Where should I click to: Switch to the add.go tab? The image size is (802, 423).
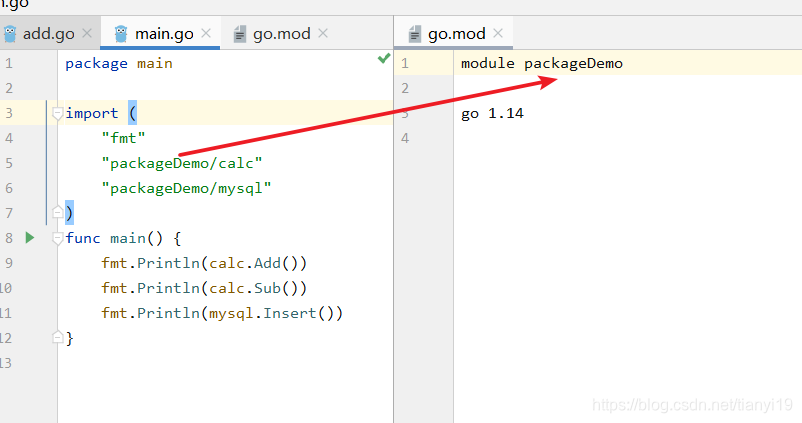(48, 34)
